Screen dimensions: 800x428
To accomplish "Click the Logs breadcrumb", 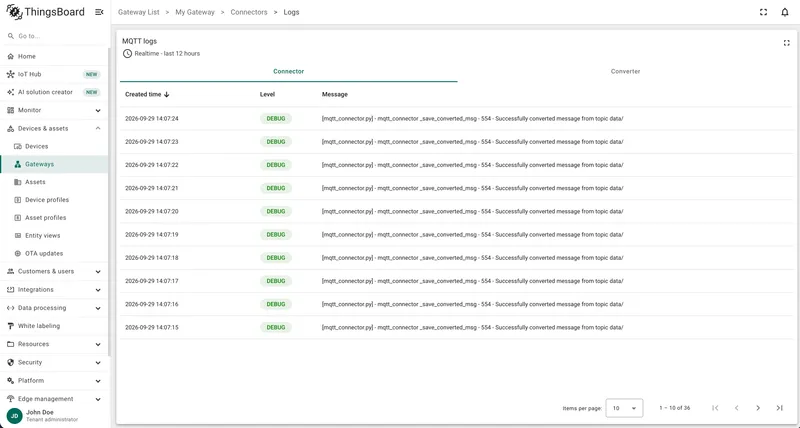I will point(291,12).
